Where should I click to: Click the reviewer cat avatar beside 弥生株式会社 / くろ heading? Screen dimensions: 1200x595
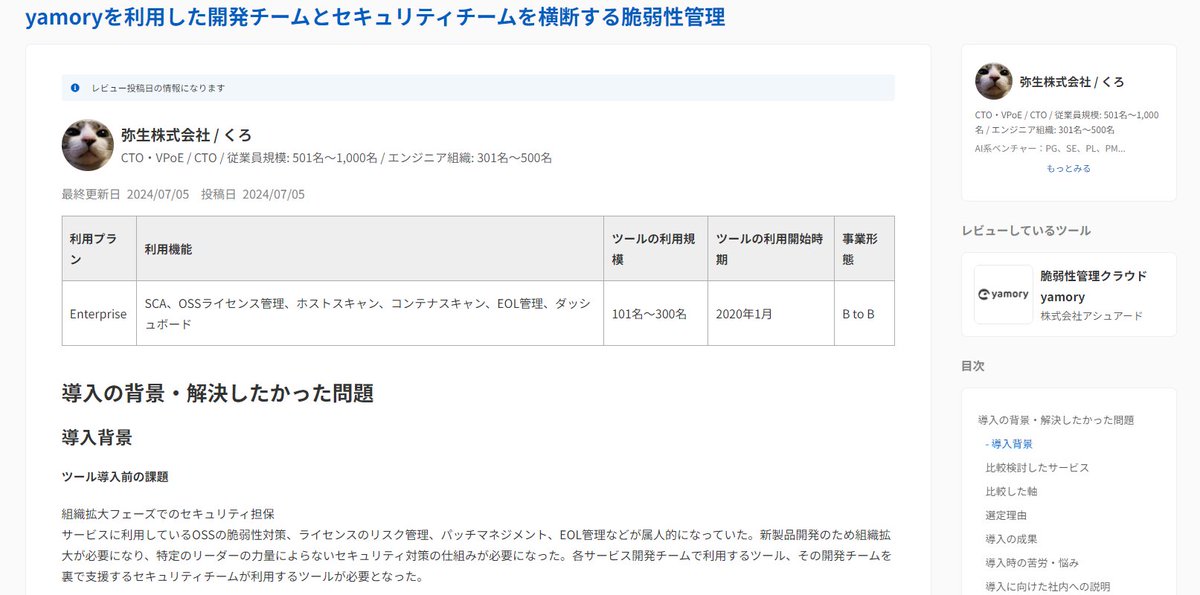(x=88, y=145)
